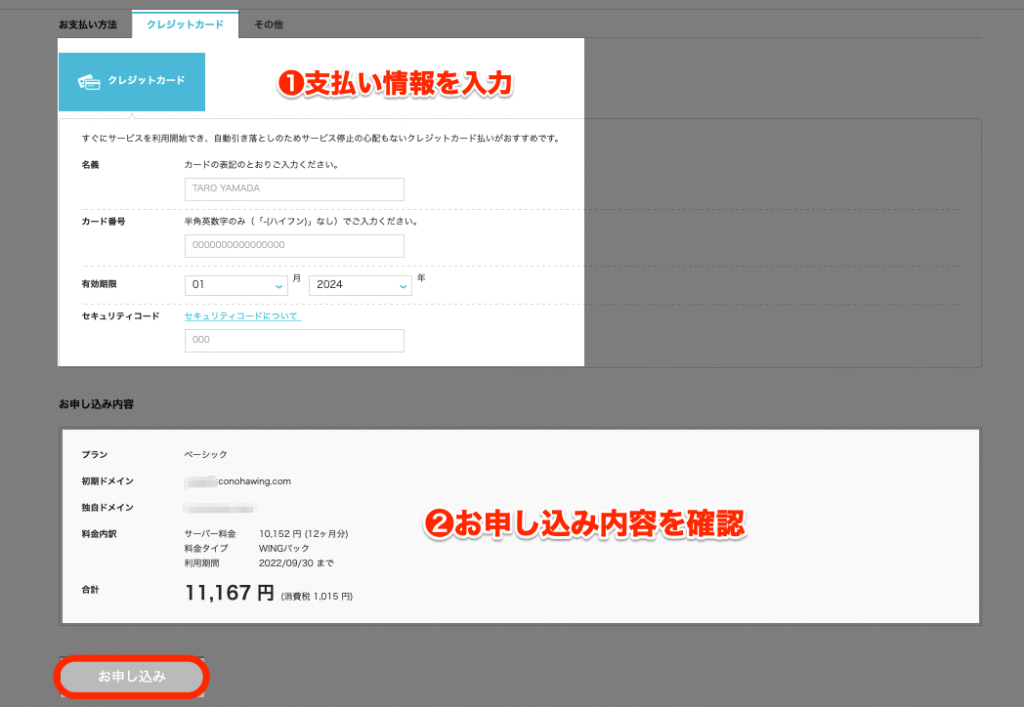Open the セキュリティコードについて link
Screen dimensions: 1024x707
click(242, 316)
